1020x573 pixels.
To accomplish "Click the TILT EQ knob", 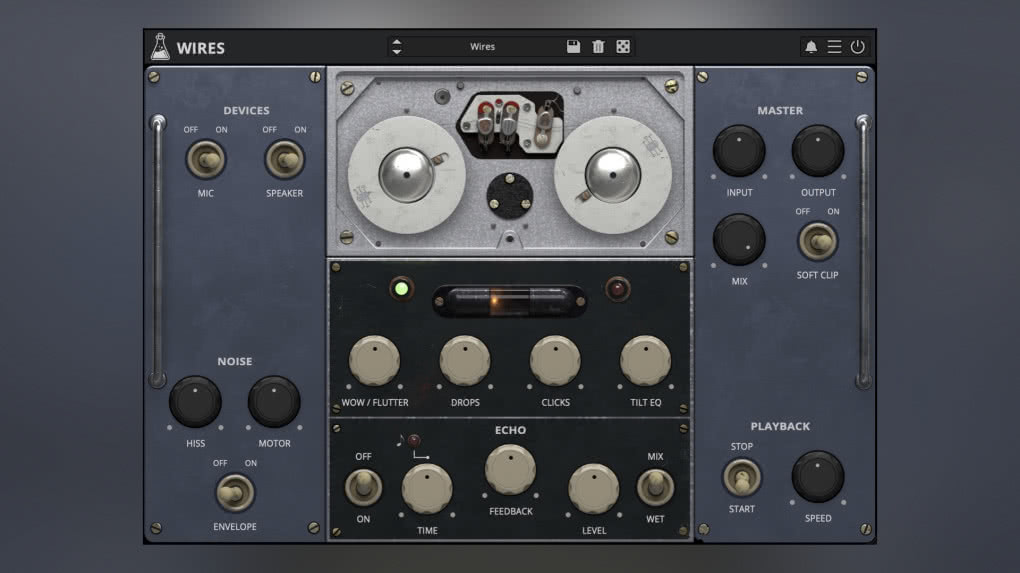I will 645,360.
